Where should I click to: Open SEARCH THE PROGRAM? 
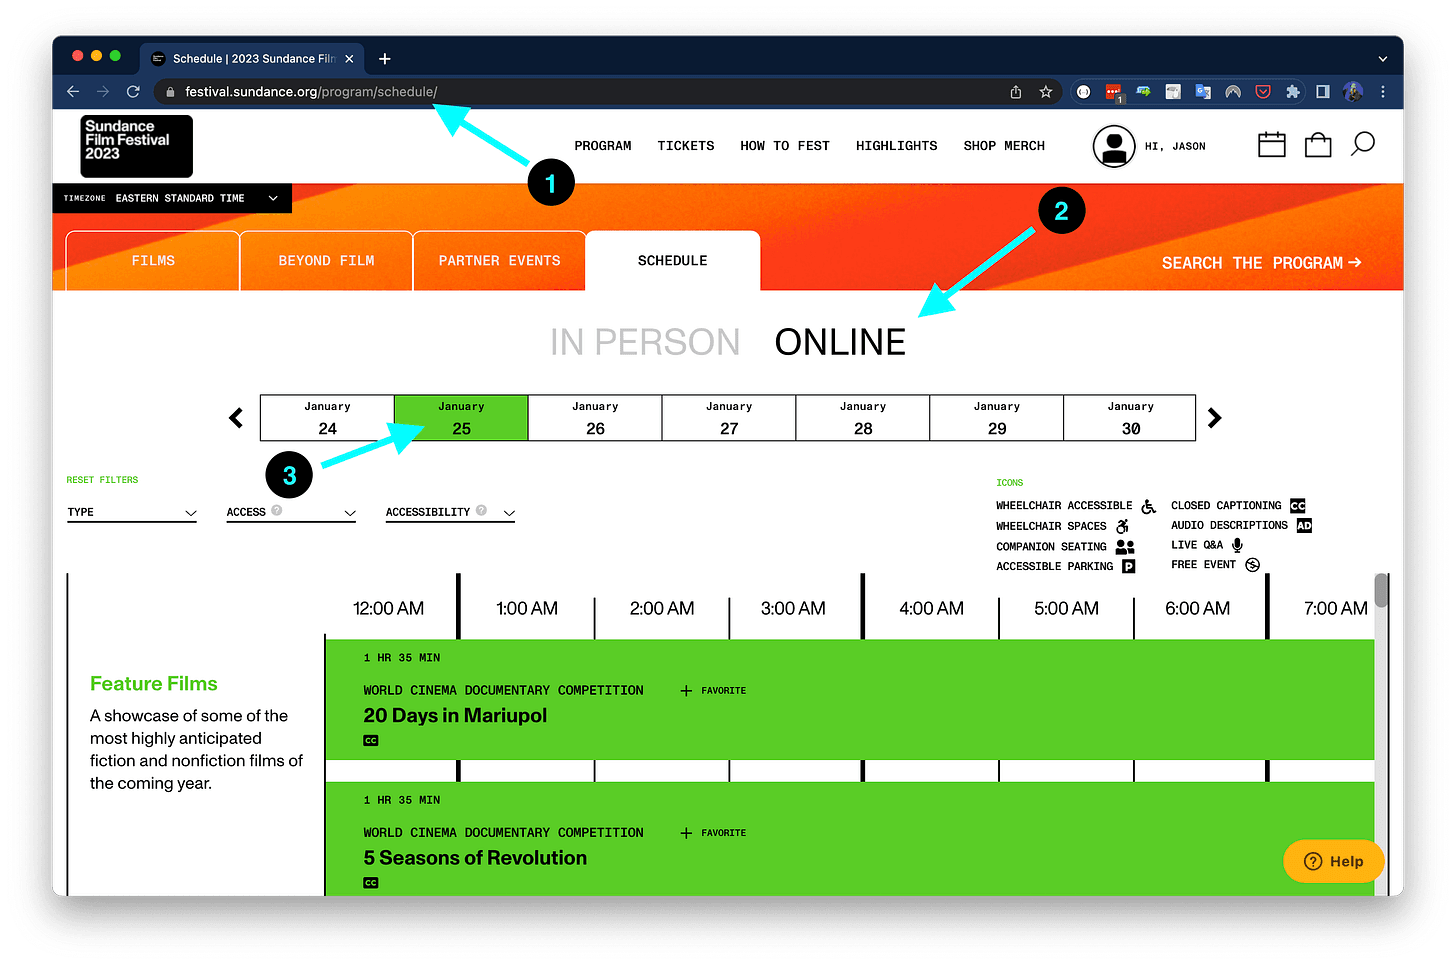click(x=1260, y=262)
